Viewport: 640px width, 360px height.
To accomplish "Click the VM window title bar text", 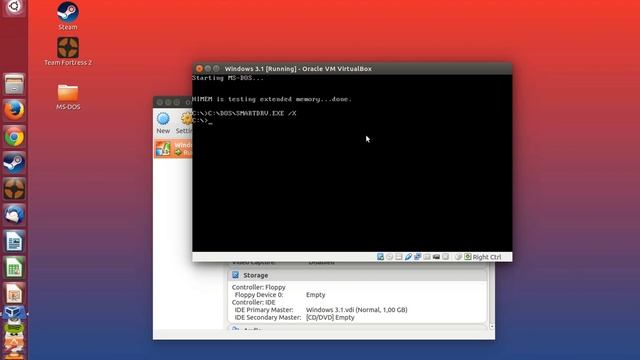I will [x=298, y=69].
